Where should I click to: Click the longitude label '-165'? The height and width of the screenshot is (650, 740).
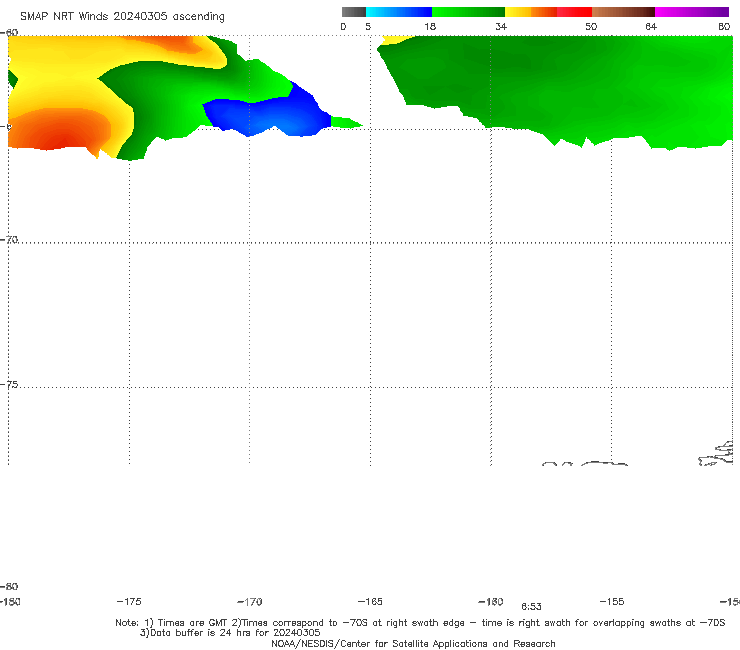point(370,601)
